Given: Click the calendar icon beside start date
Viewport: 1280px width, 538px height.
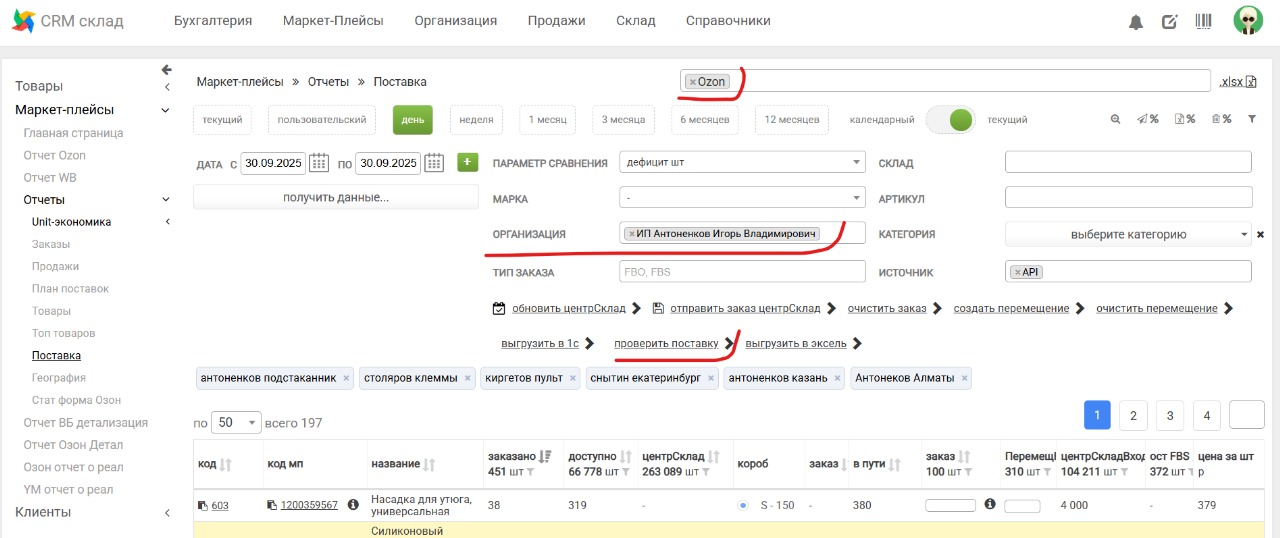Looking at the screenshot, I should coord(319,163).
